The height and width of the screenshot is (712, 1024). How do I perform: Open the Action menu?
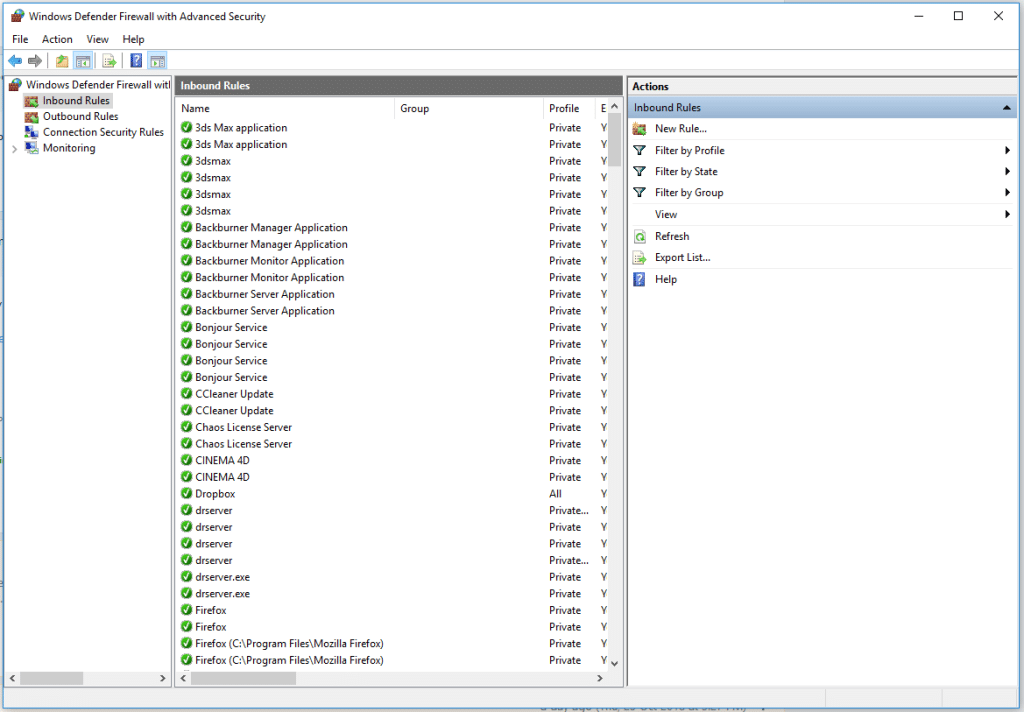(x=57, y=39)
